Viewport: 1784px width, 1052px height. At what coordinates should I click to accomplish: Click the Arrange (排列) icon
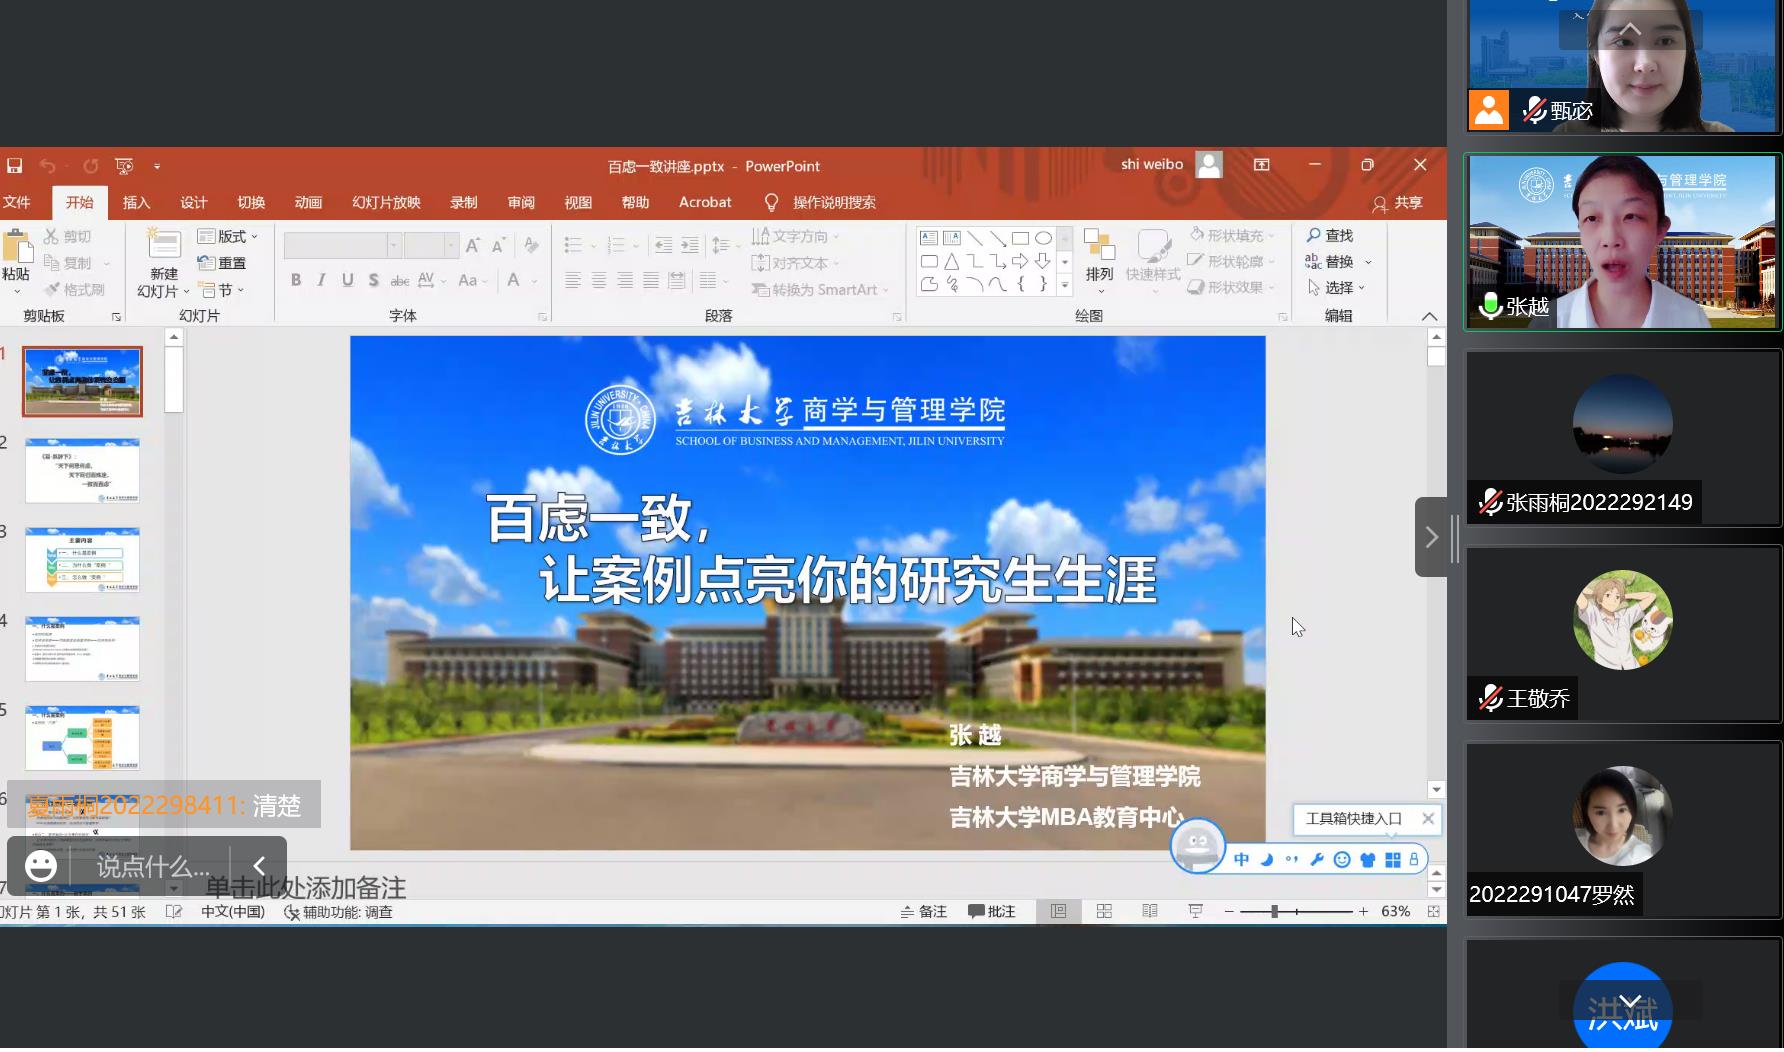tap(1099, 244)
